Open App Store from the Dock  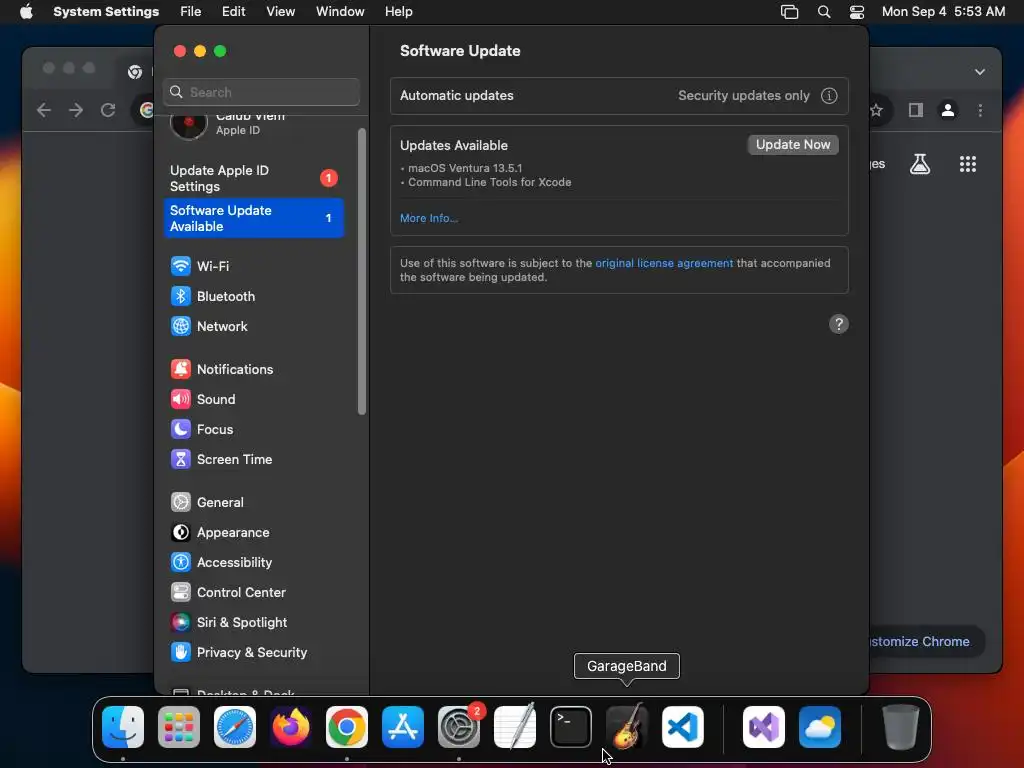(403, 727)
